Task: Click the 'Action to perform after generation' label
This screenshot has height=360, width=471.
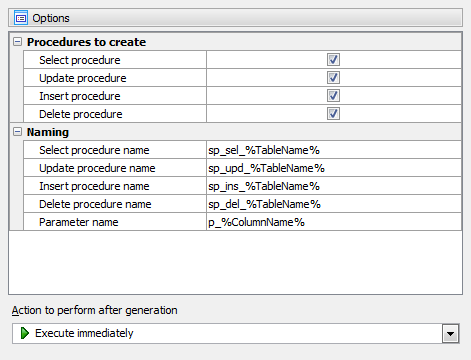Action: pyautogui.click(x=94, y=310)
